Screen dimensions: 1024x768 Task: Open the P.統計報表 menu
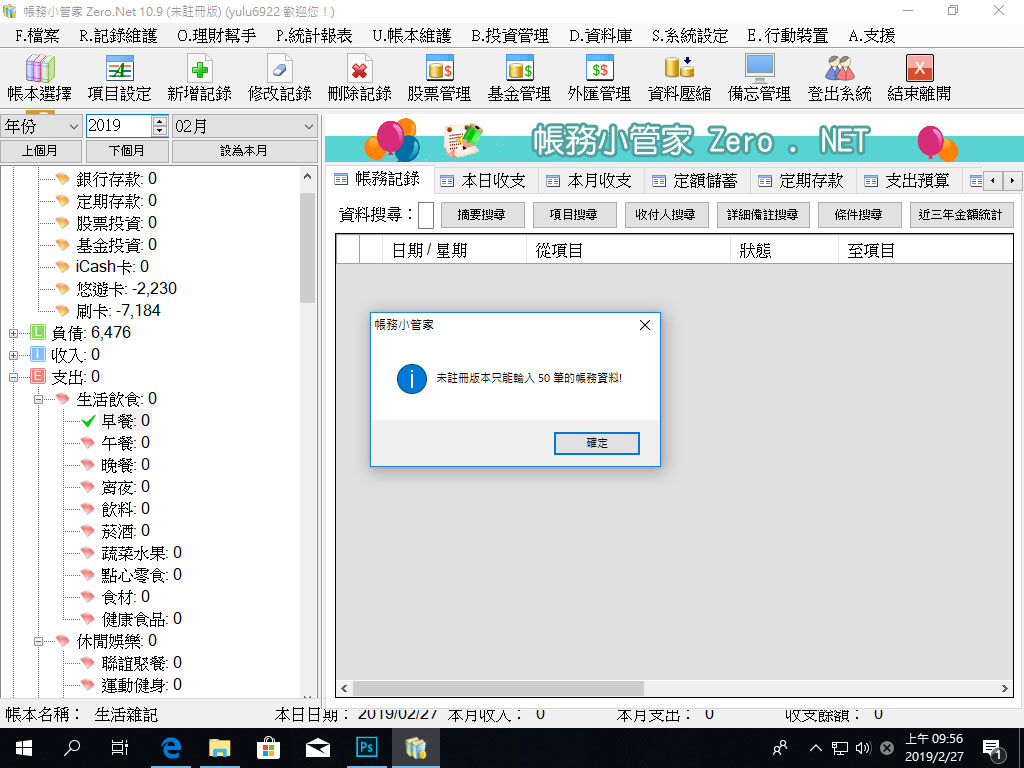point(314,36)
